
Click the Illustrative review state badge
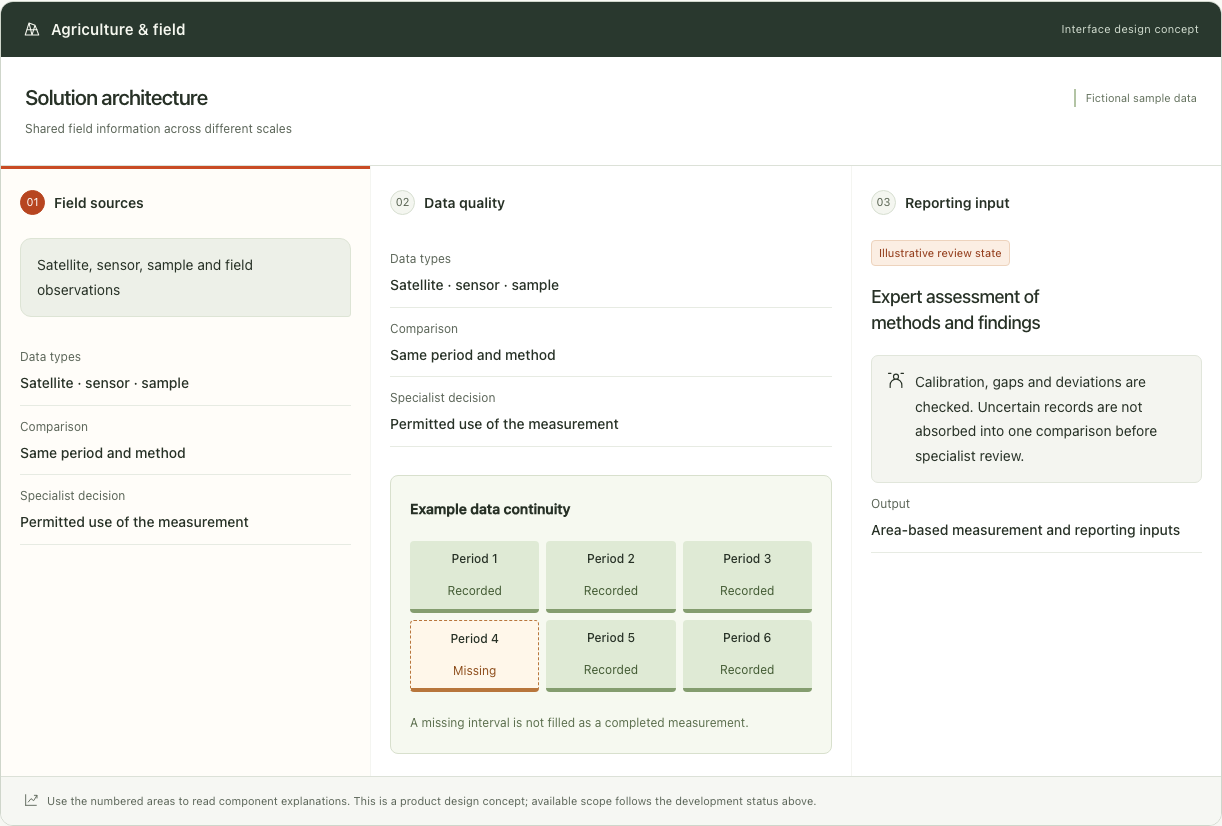(940, 253)
